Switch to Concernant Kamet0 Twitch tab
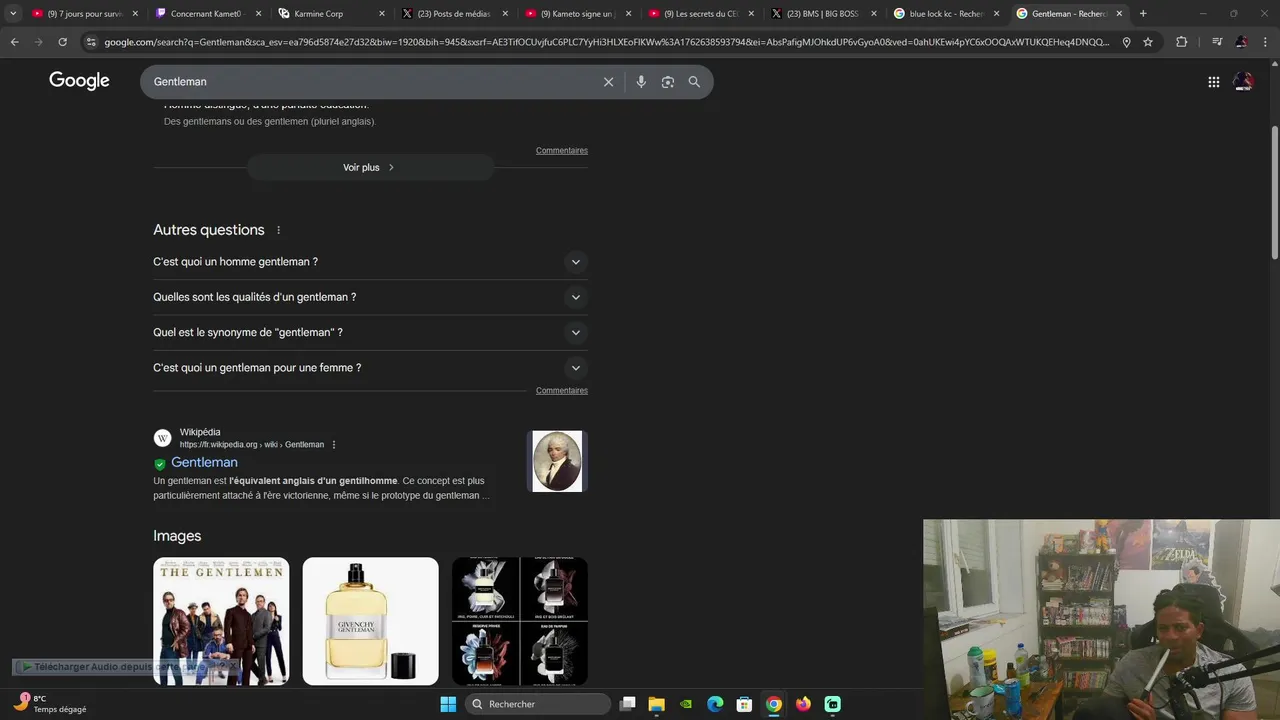1280x720 pixels. pyautogui.click(x=207, y=14)
